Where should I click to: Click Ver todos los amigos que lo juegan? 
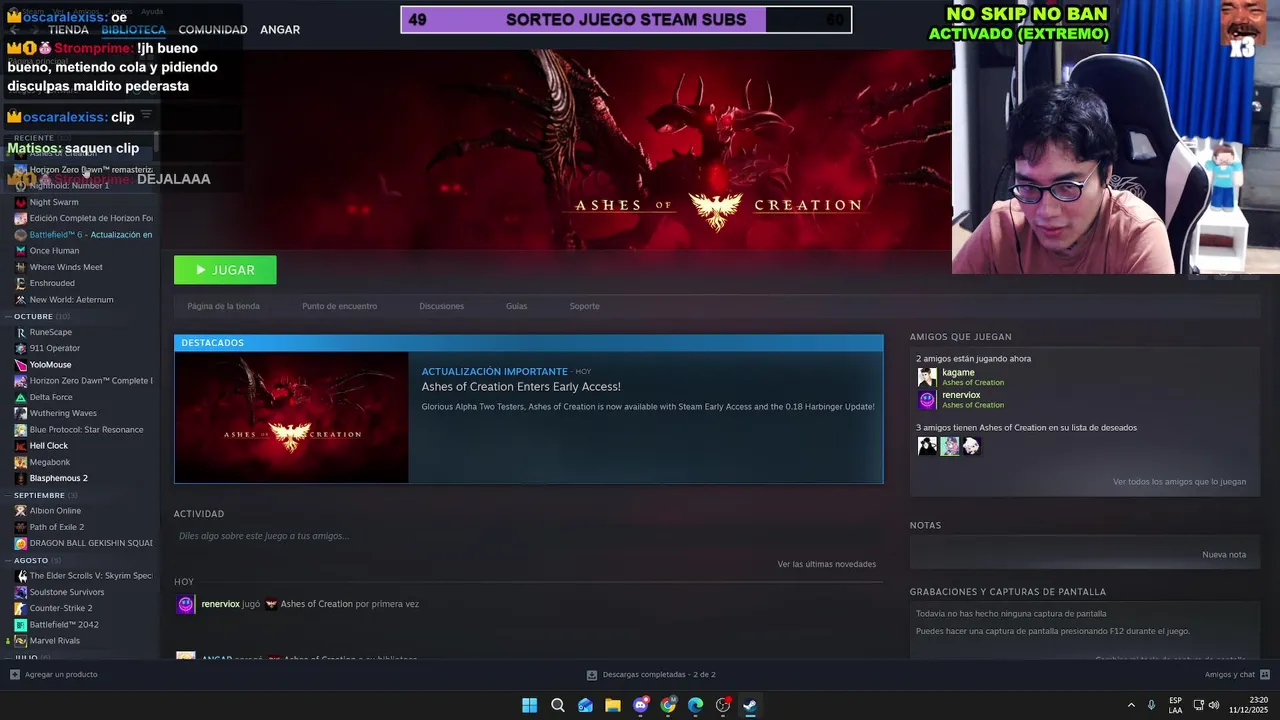[x=1179, y=482]
